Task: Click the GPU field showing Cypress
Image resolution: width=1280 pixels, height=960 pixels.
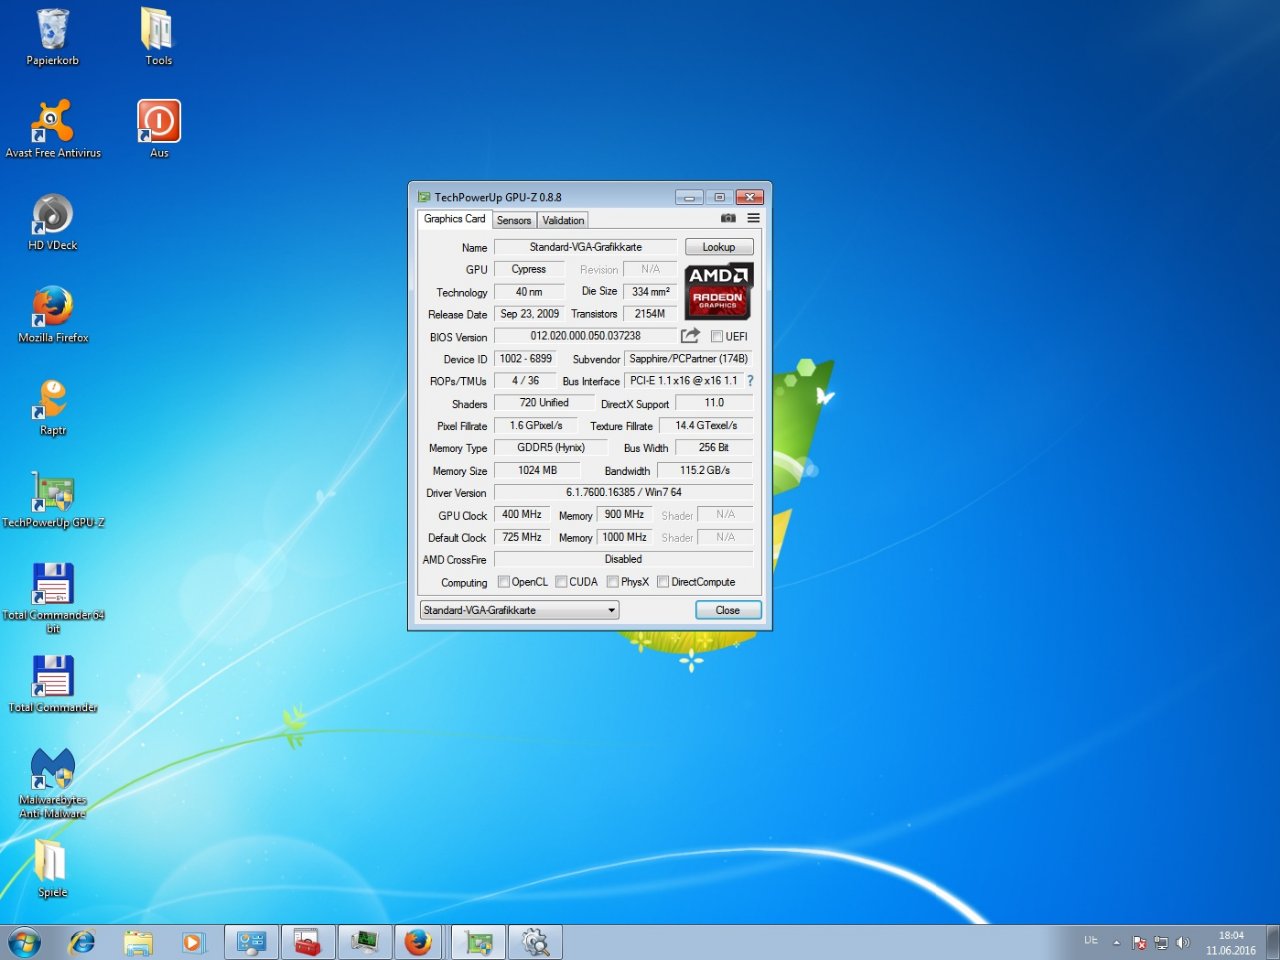Action: 529,269
